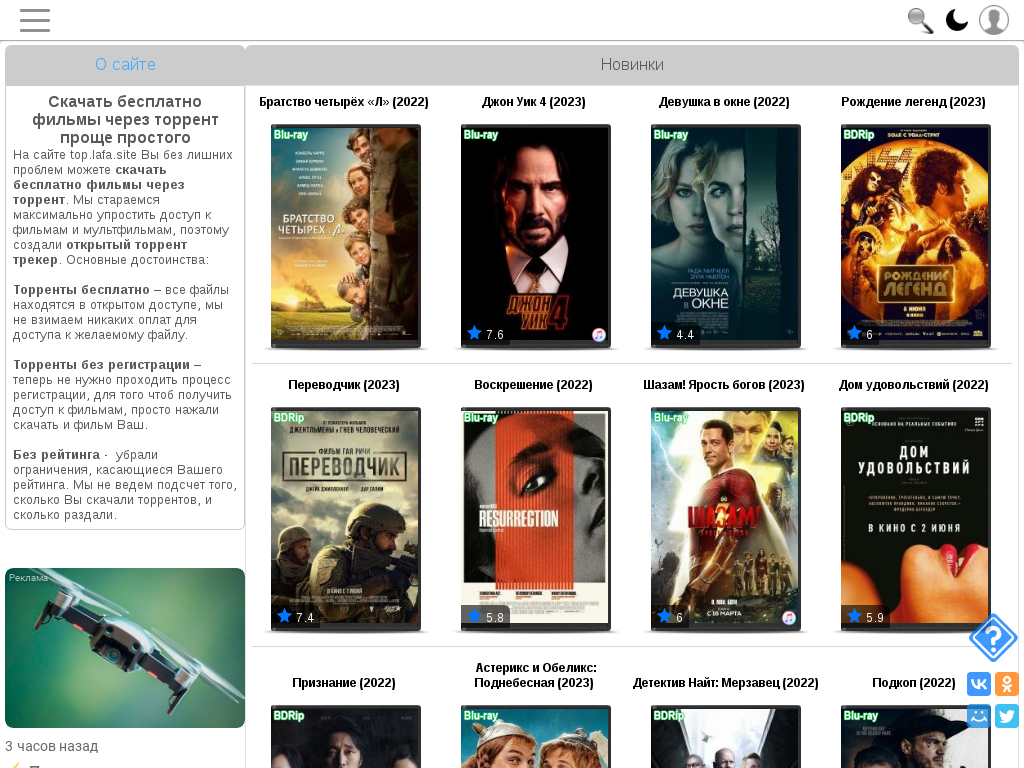Click Братство четырёх «Л» poster
Screen dimensions: 1024x768
[345, 236]
